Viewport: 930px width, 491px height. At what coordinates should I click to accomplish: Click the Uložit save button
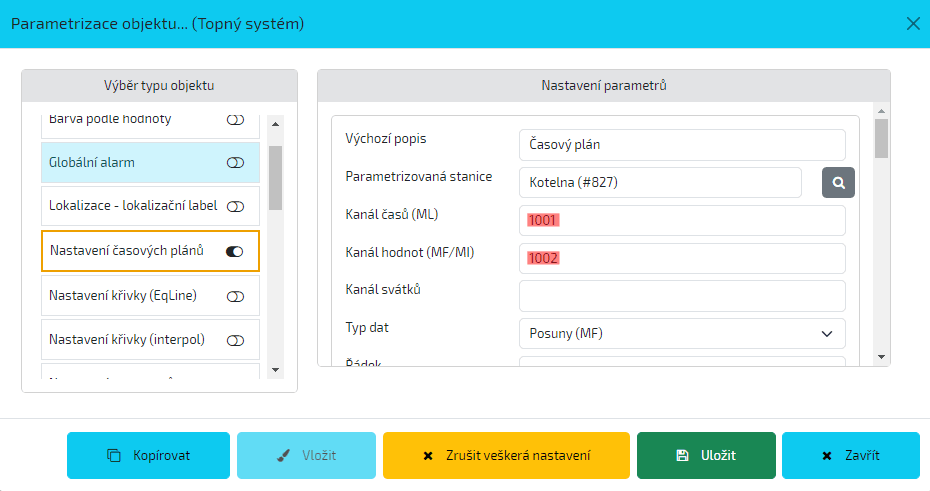(x=706, y=455)
